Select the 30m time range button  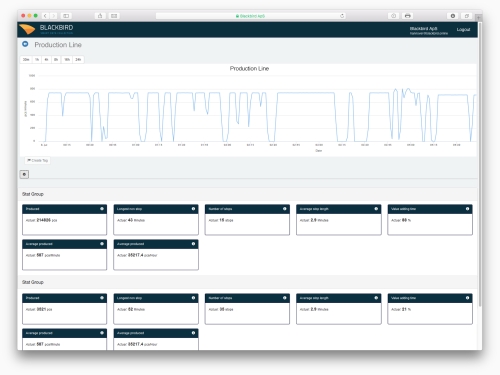point(26,59)
